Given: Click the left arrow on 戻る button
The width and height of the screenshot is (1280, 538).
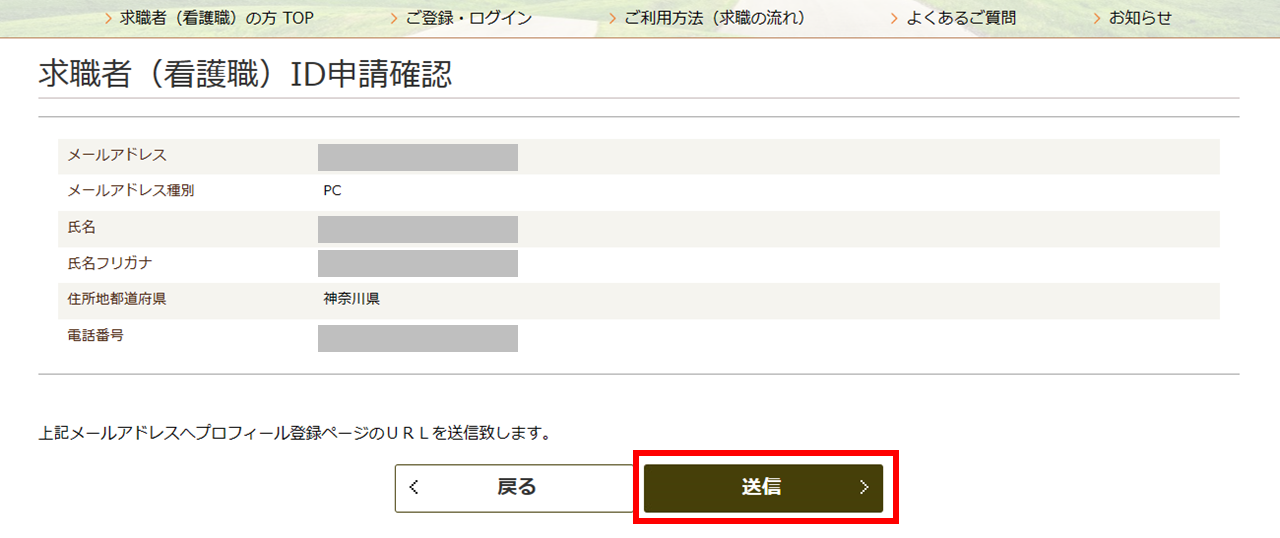Looking at the screenshot, I should (414, 488).
